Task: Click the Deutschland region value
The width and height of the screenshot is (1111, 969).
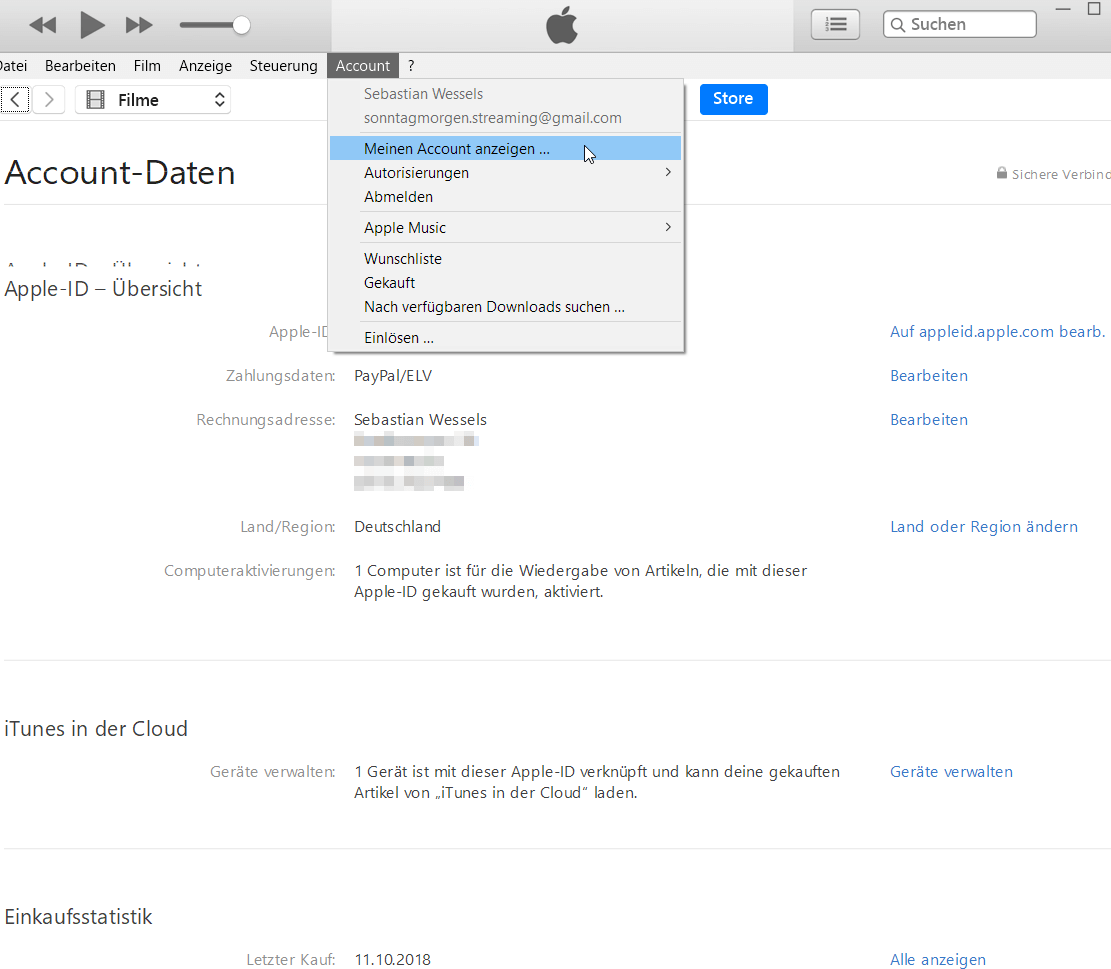Action: pos(397,526)
